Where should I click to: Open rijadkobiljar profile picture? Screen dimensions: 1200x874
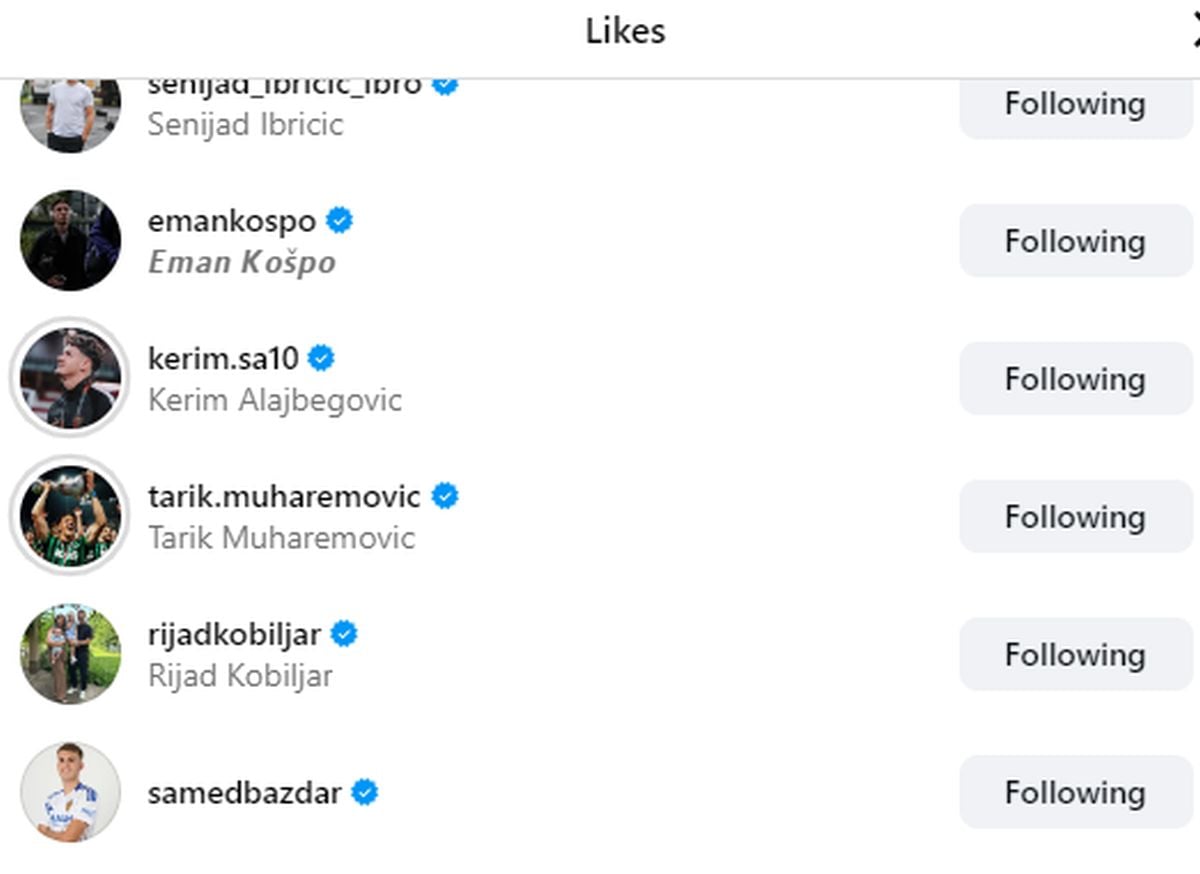pyautogui.click(x=70, y=654)
